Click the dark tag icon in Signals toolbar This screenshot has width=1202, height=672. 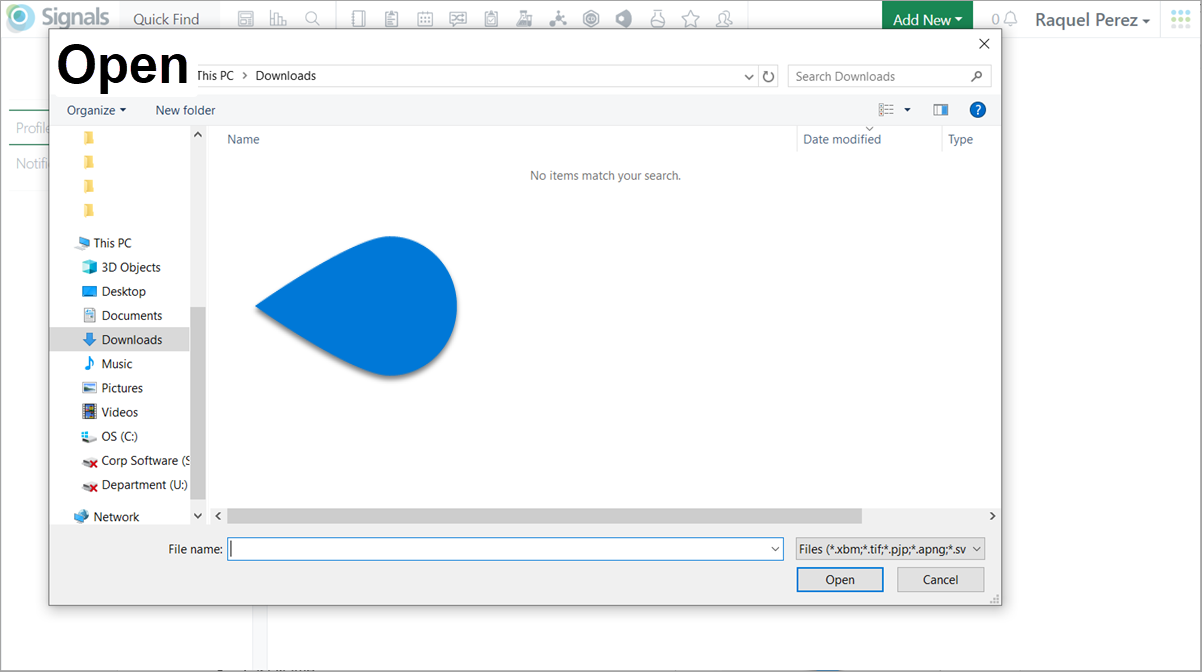(x=623, y=19)
